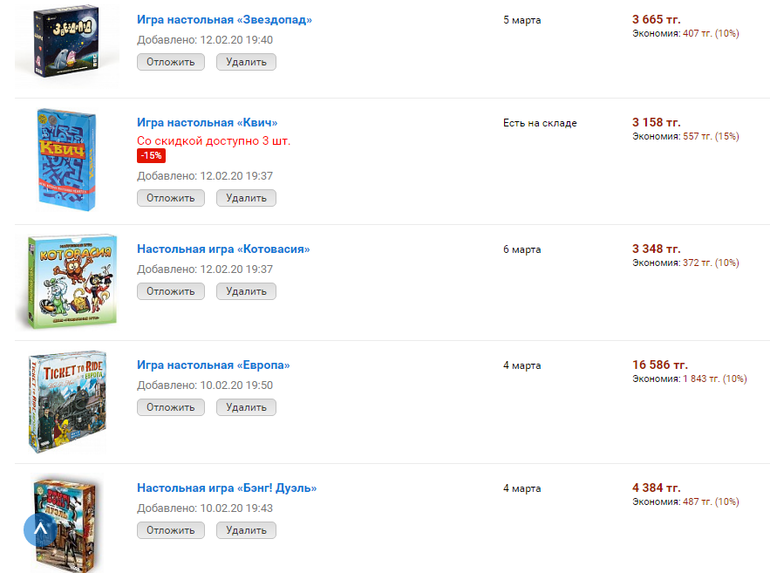The image size is (770, 573).
Task: Open the Ticket to Ride Europe thumbnail
Action: pos(67,402)
